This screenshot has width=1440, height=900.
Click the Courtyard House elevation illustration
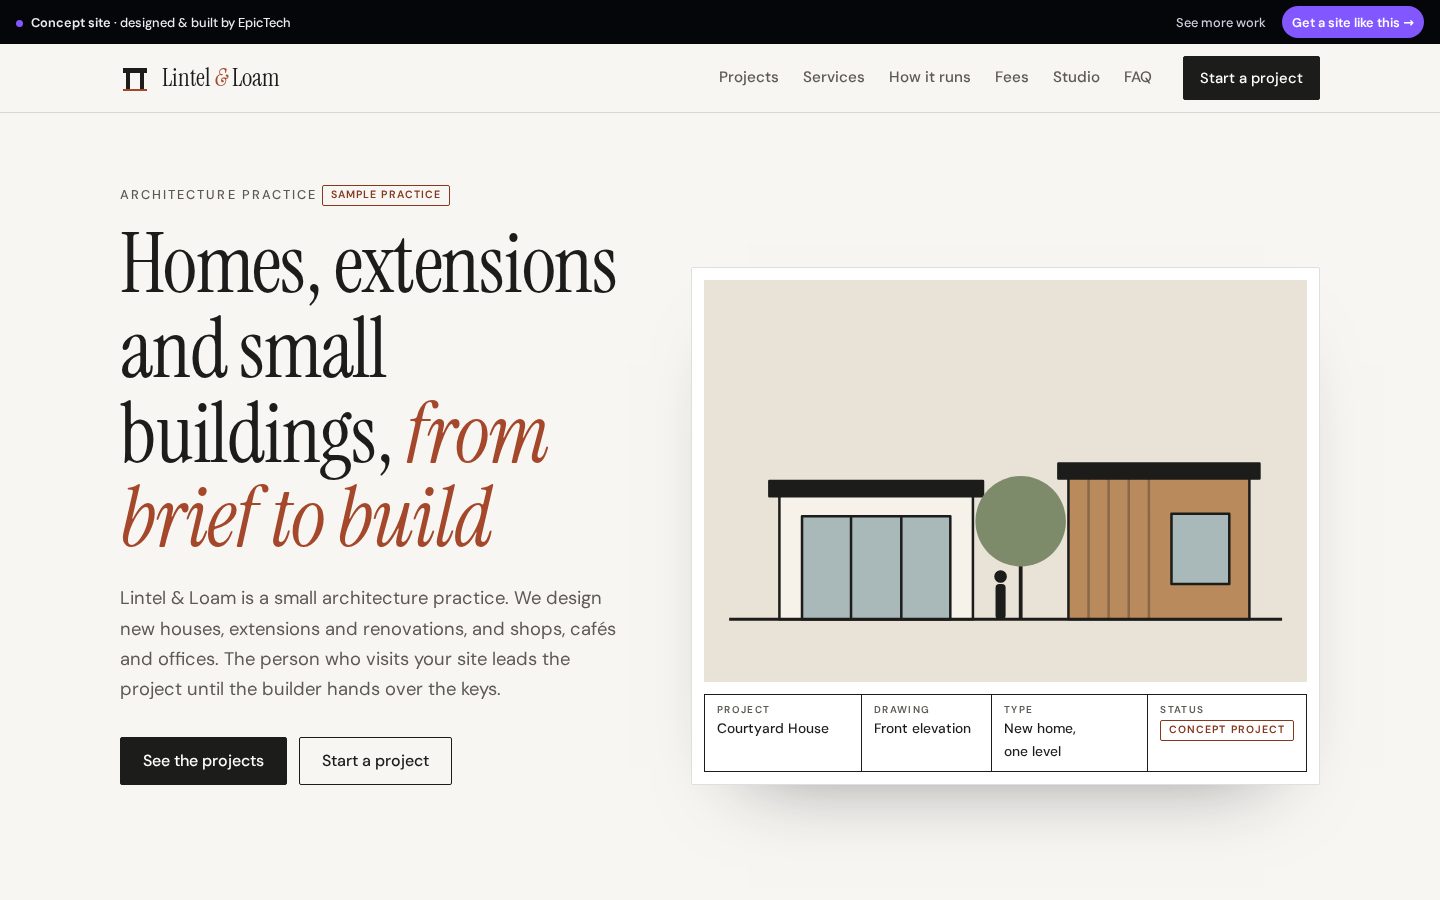point(1005,481)
